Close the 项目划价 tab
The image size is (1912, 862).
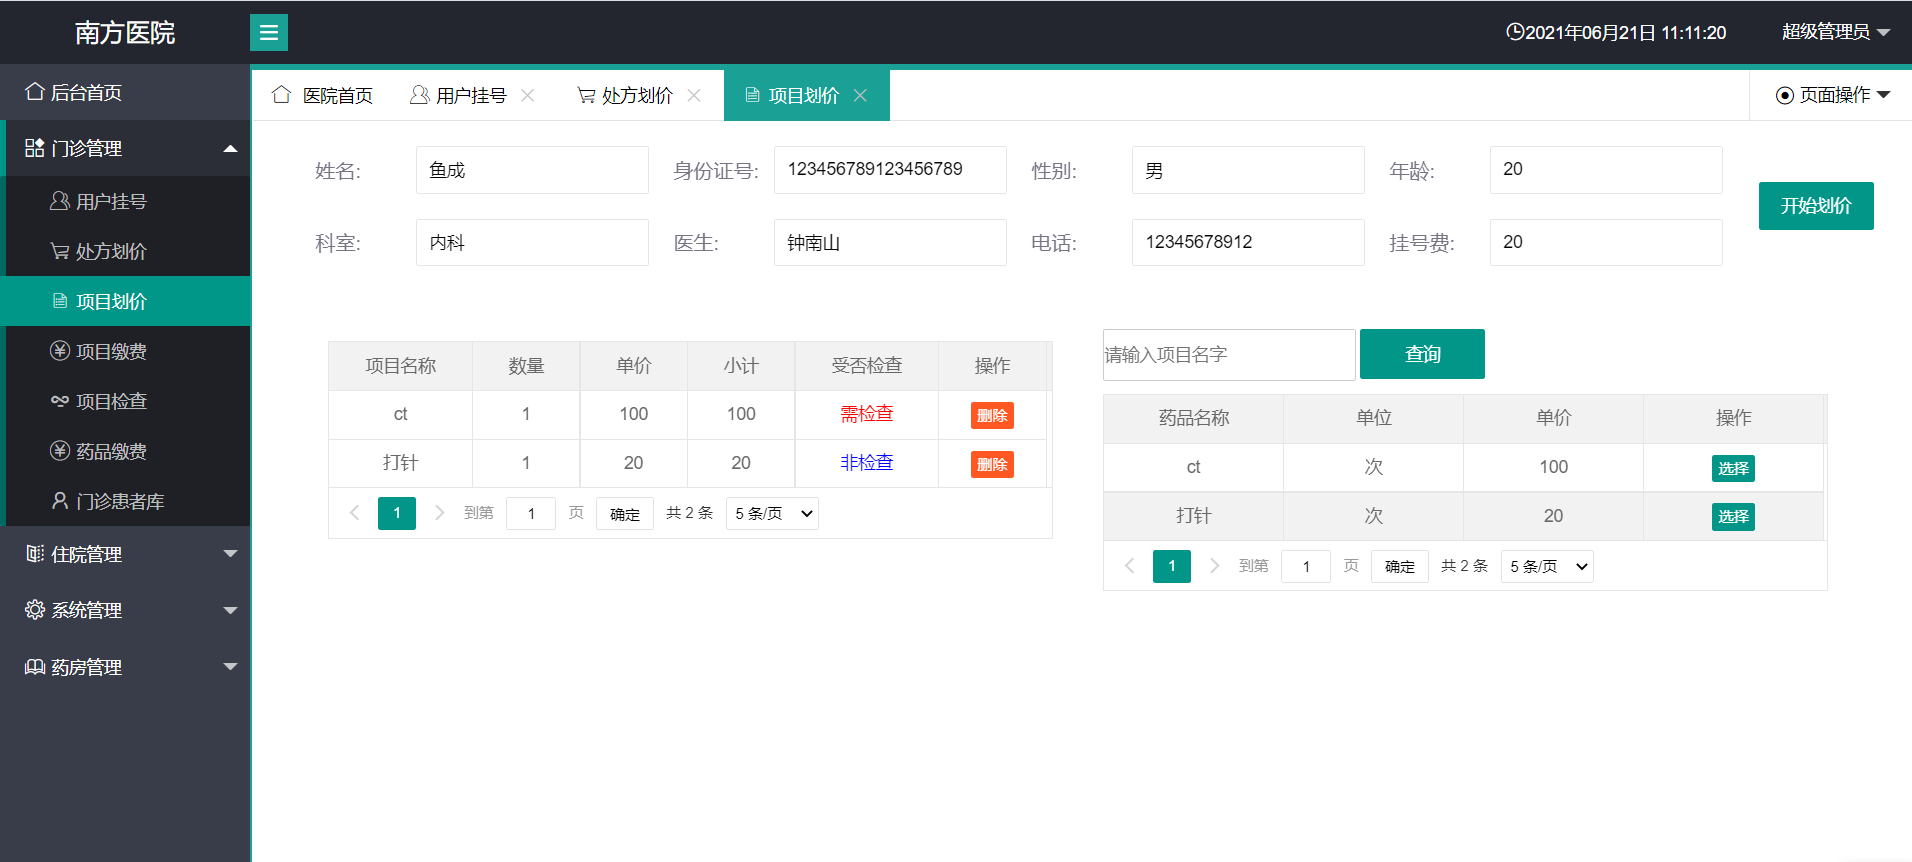point(860,95)
